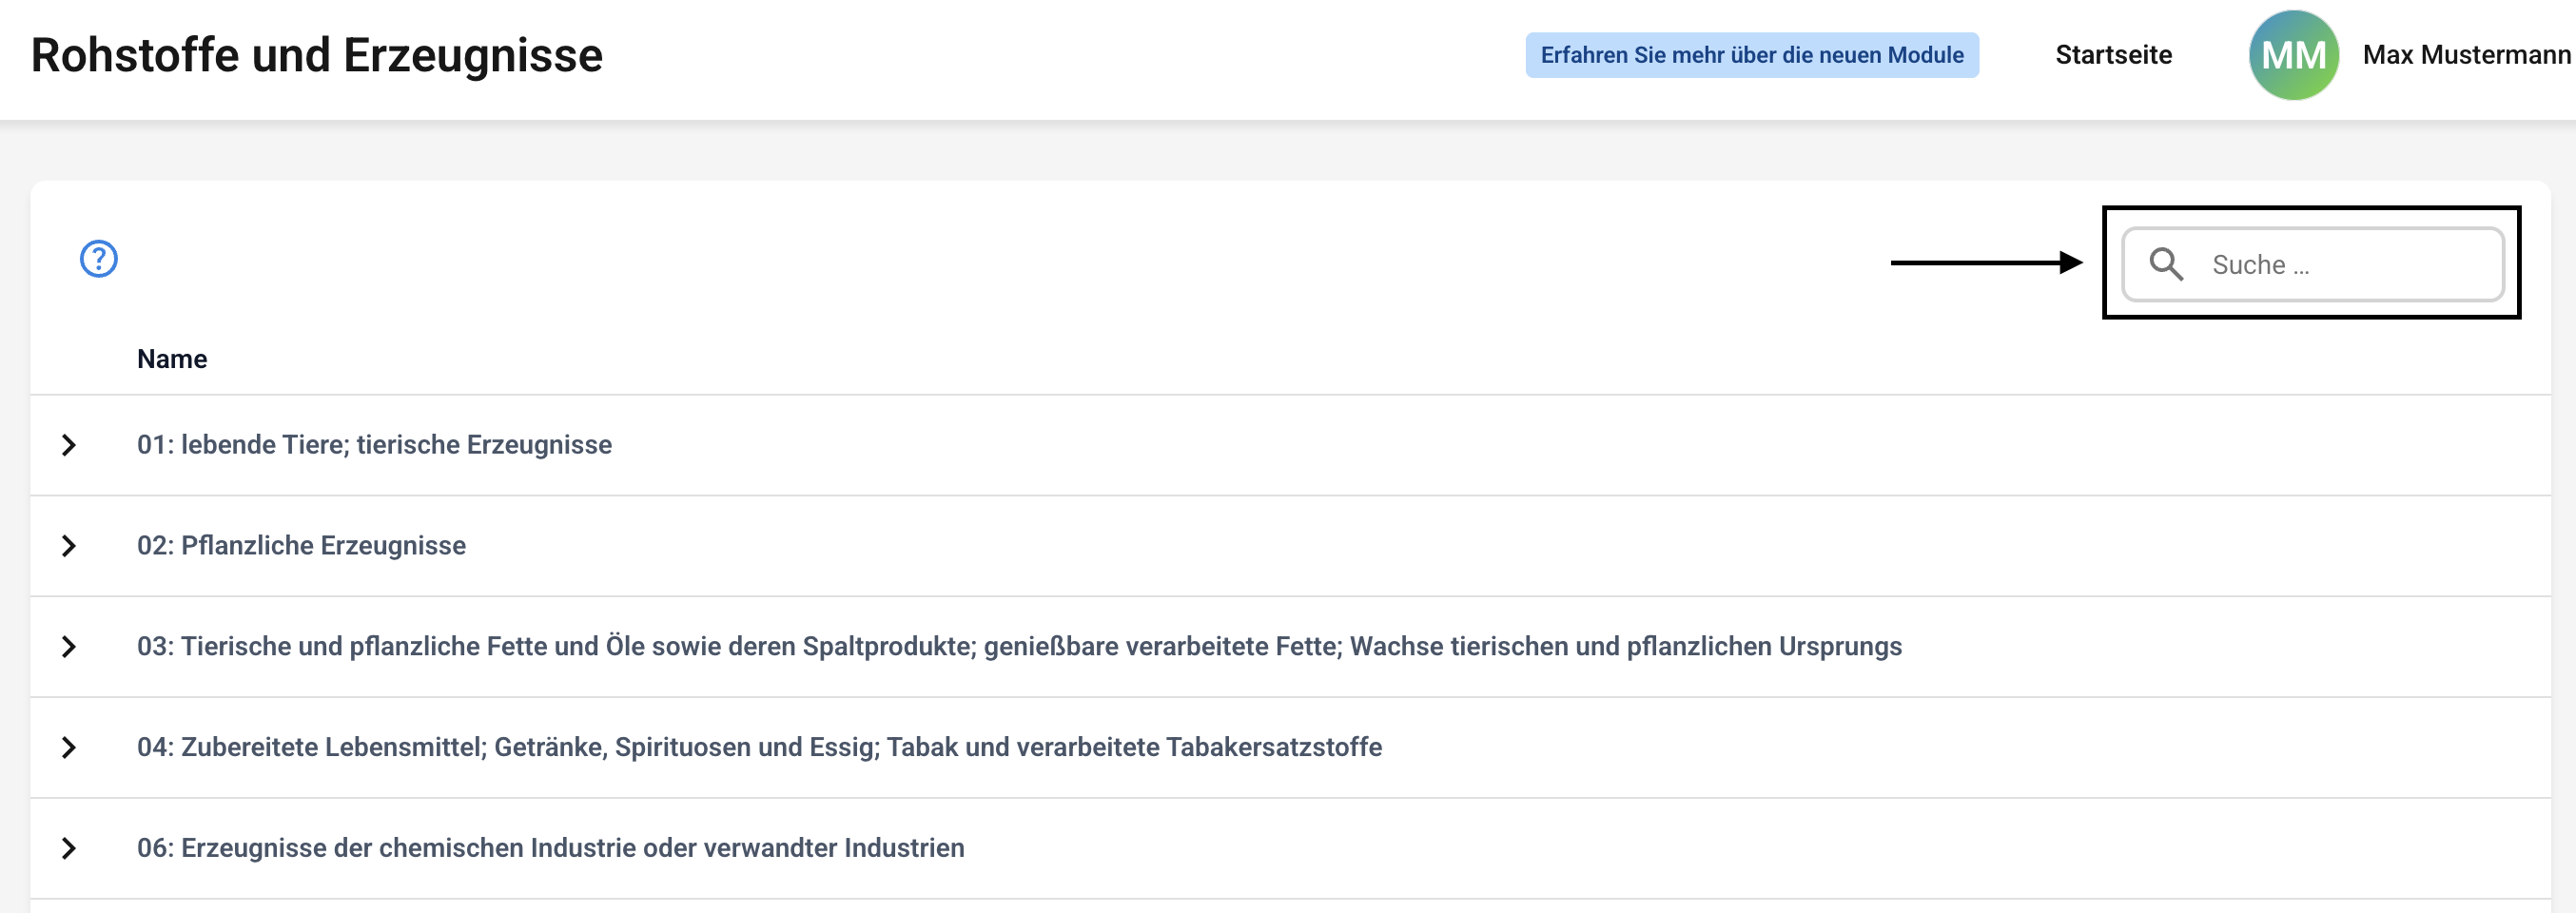Click 'Erfahren Sie mehr über die neuen Module'
This screenshot has width=2576, height=913.
tap(1751, 55)
